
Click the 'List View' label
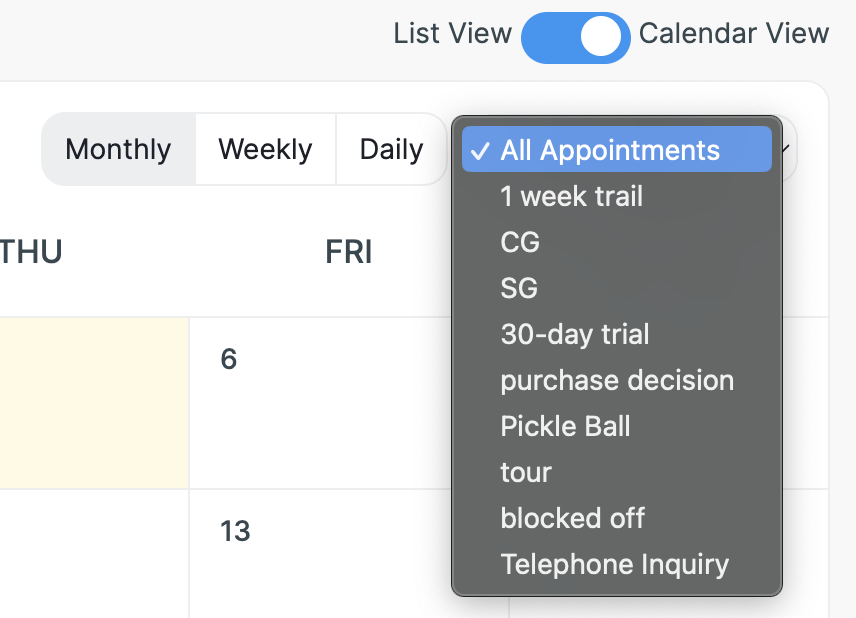(x=452, y=34)
